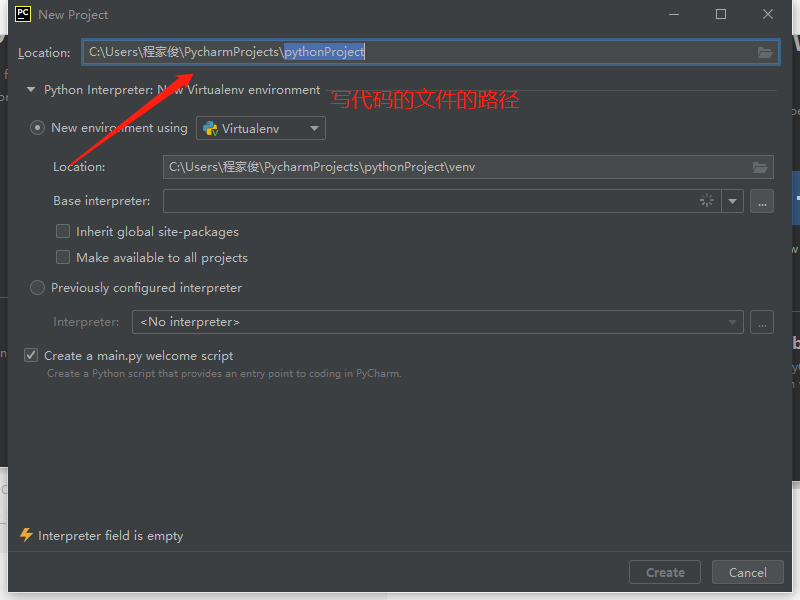Maximize the New Project window
Screen dimensions: 800x600
720,14
